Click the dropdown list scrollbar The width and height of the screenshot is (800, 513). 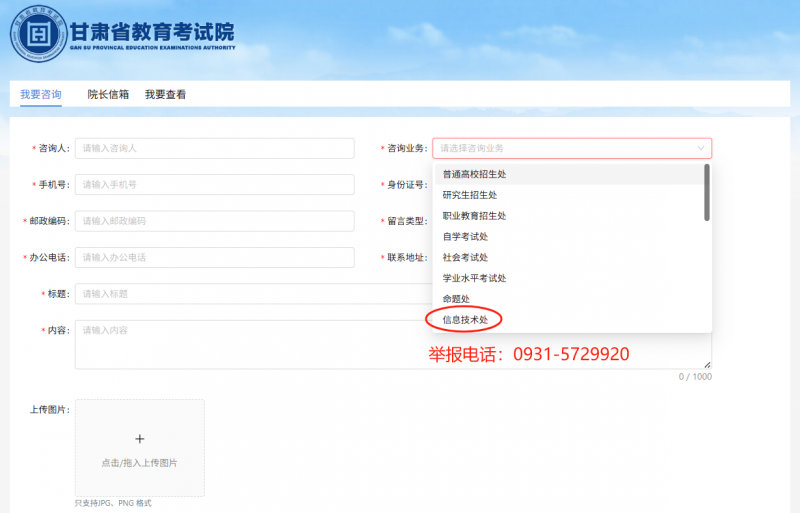[707, 193]
